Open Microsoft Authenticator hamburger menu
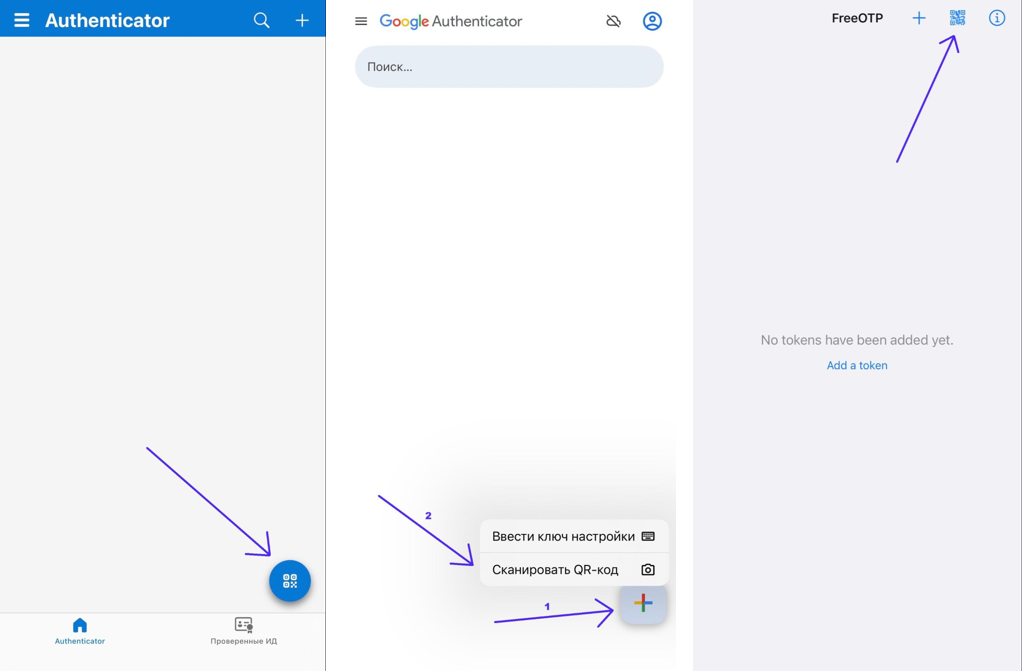1022x671 pixels. (x=22, y=20)
